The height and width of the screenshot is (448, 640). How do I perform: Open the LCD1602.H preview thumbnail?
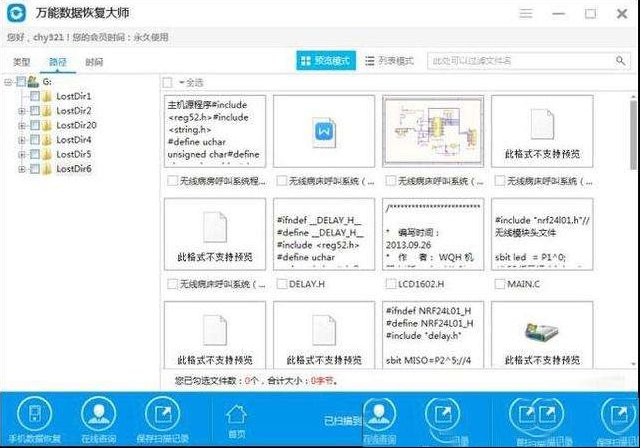pos(433,234)
